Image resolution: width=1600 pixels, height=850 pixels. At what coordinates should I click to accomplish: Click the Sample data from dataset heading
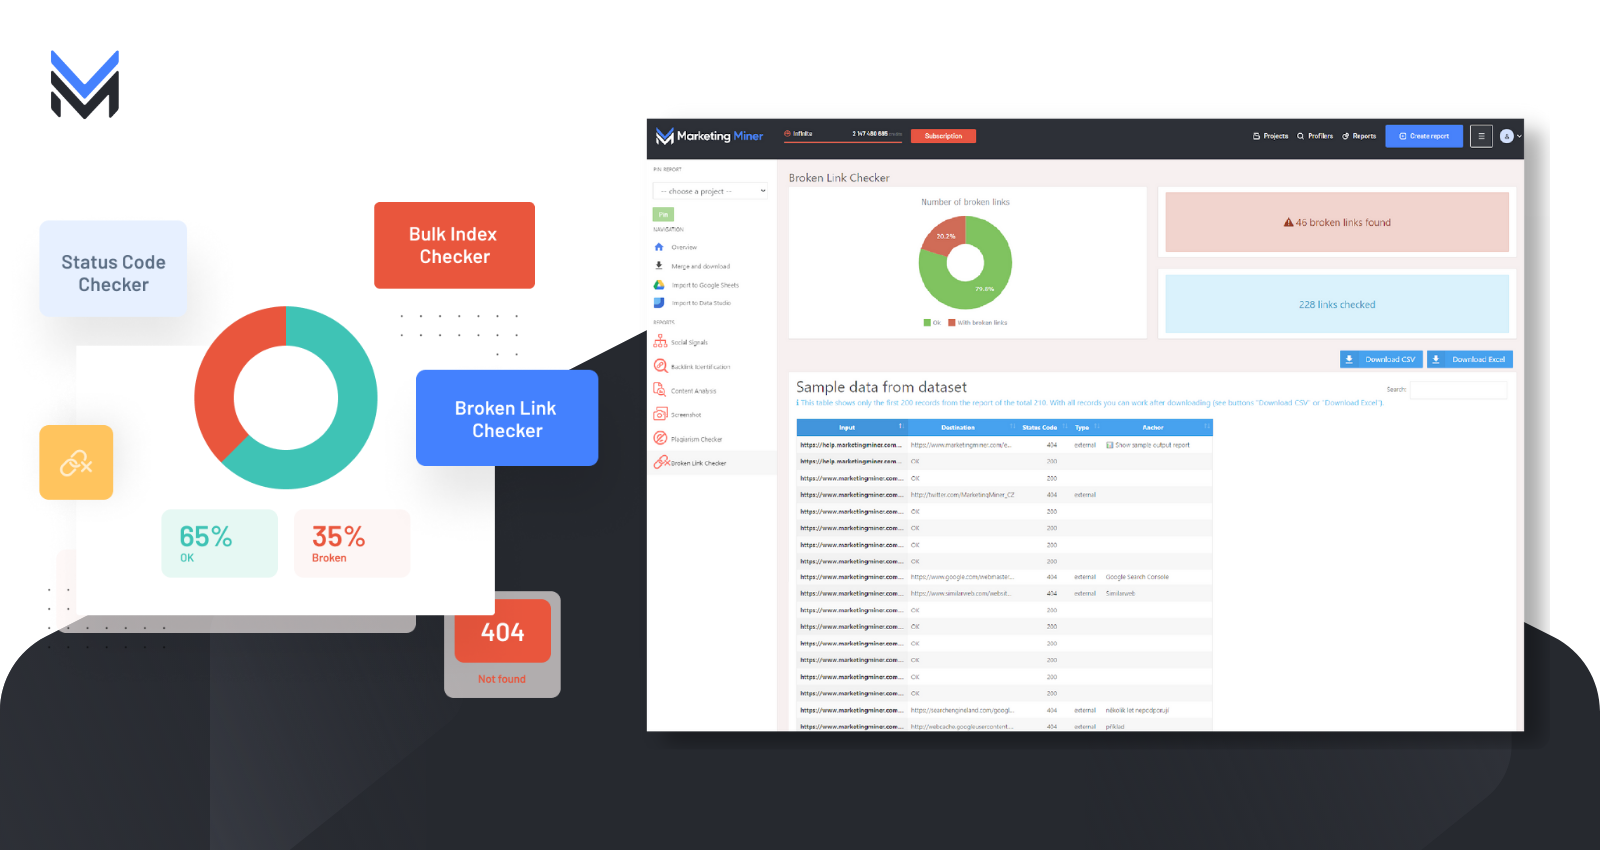(881, 387)
